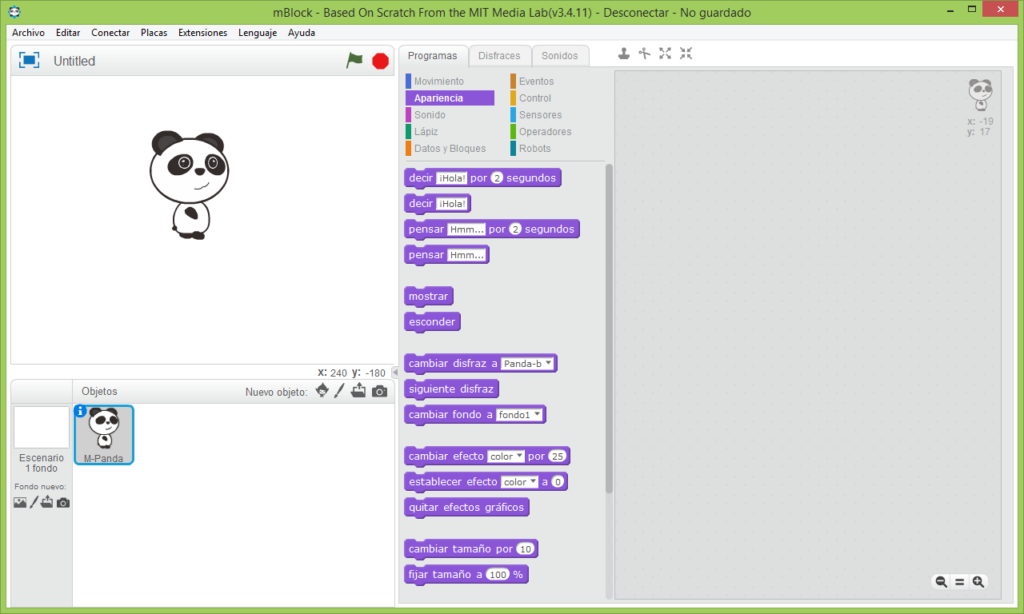The image size is (1024, 614).
Task: Select the Movimiento block category
Action: point(440,80)
